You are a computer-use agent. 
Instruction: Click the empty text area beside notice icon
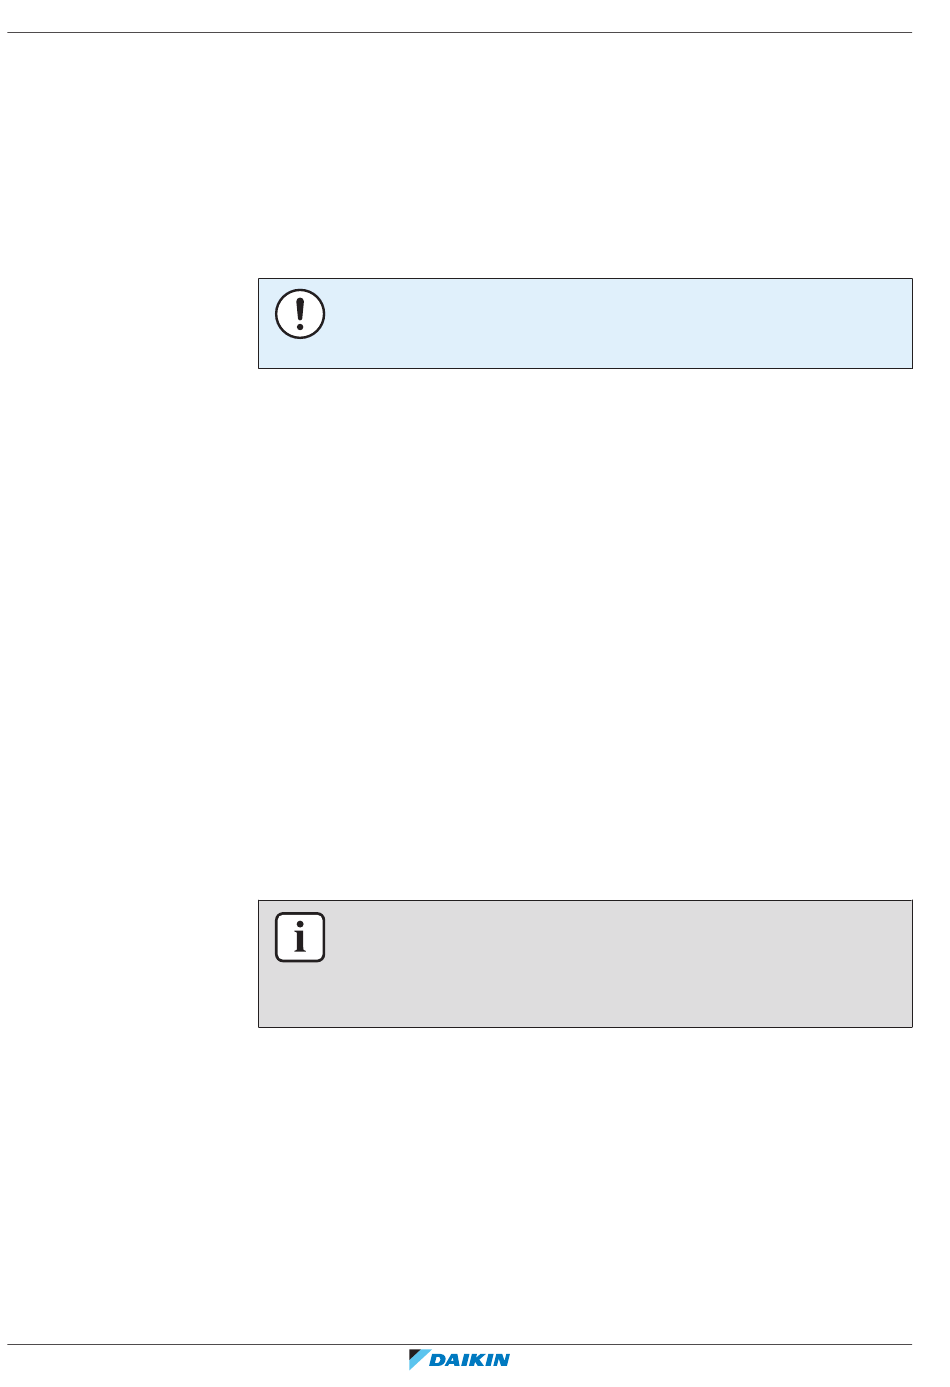click(620, 323)
